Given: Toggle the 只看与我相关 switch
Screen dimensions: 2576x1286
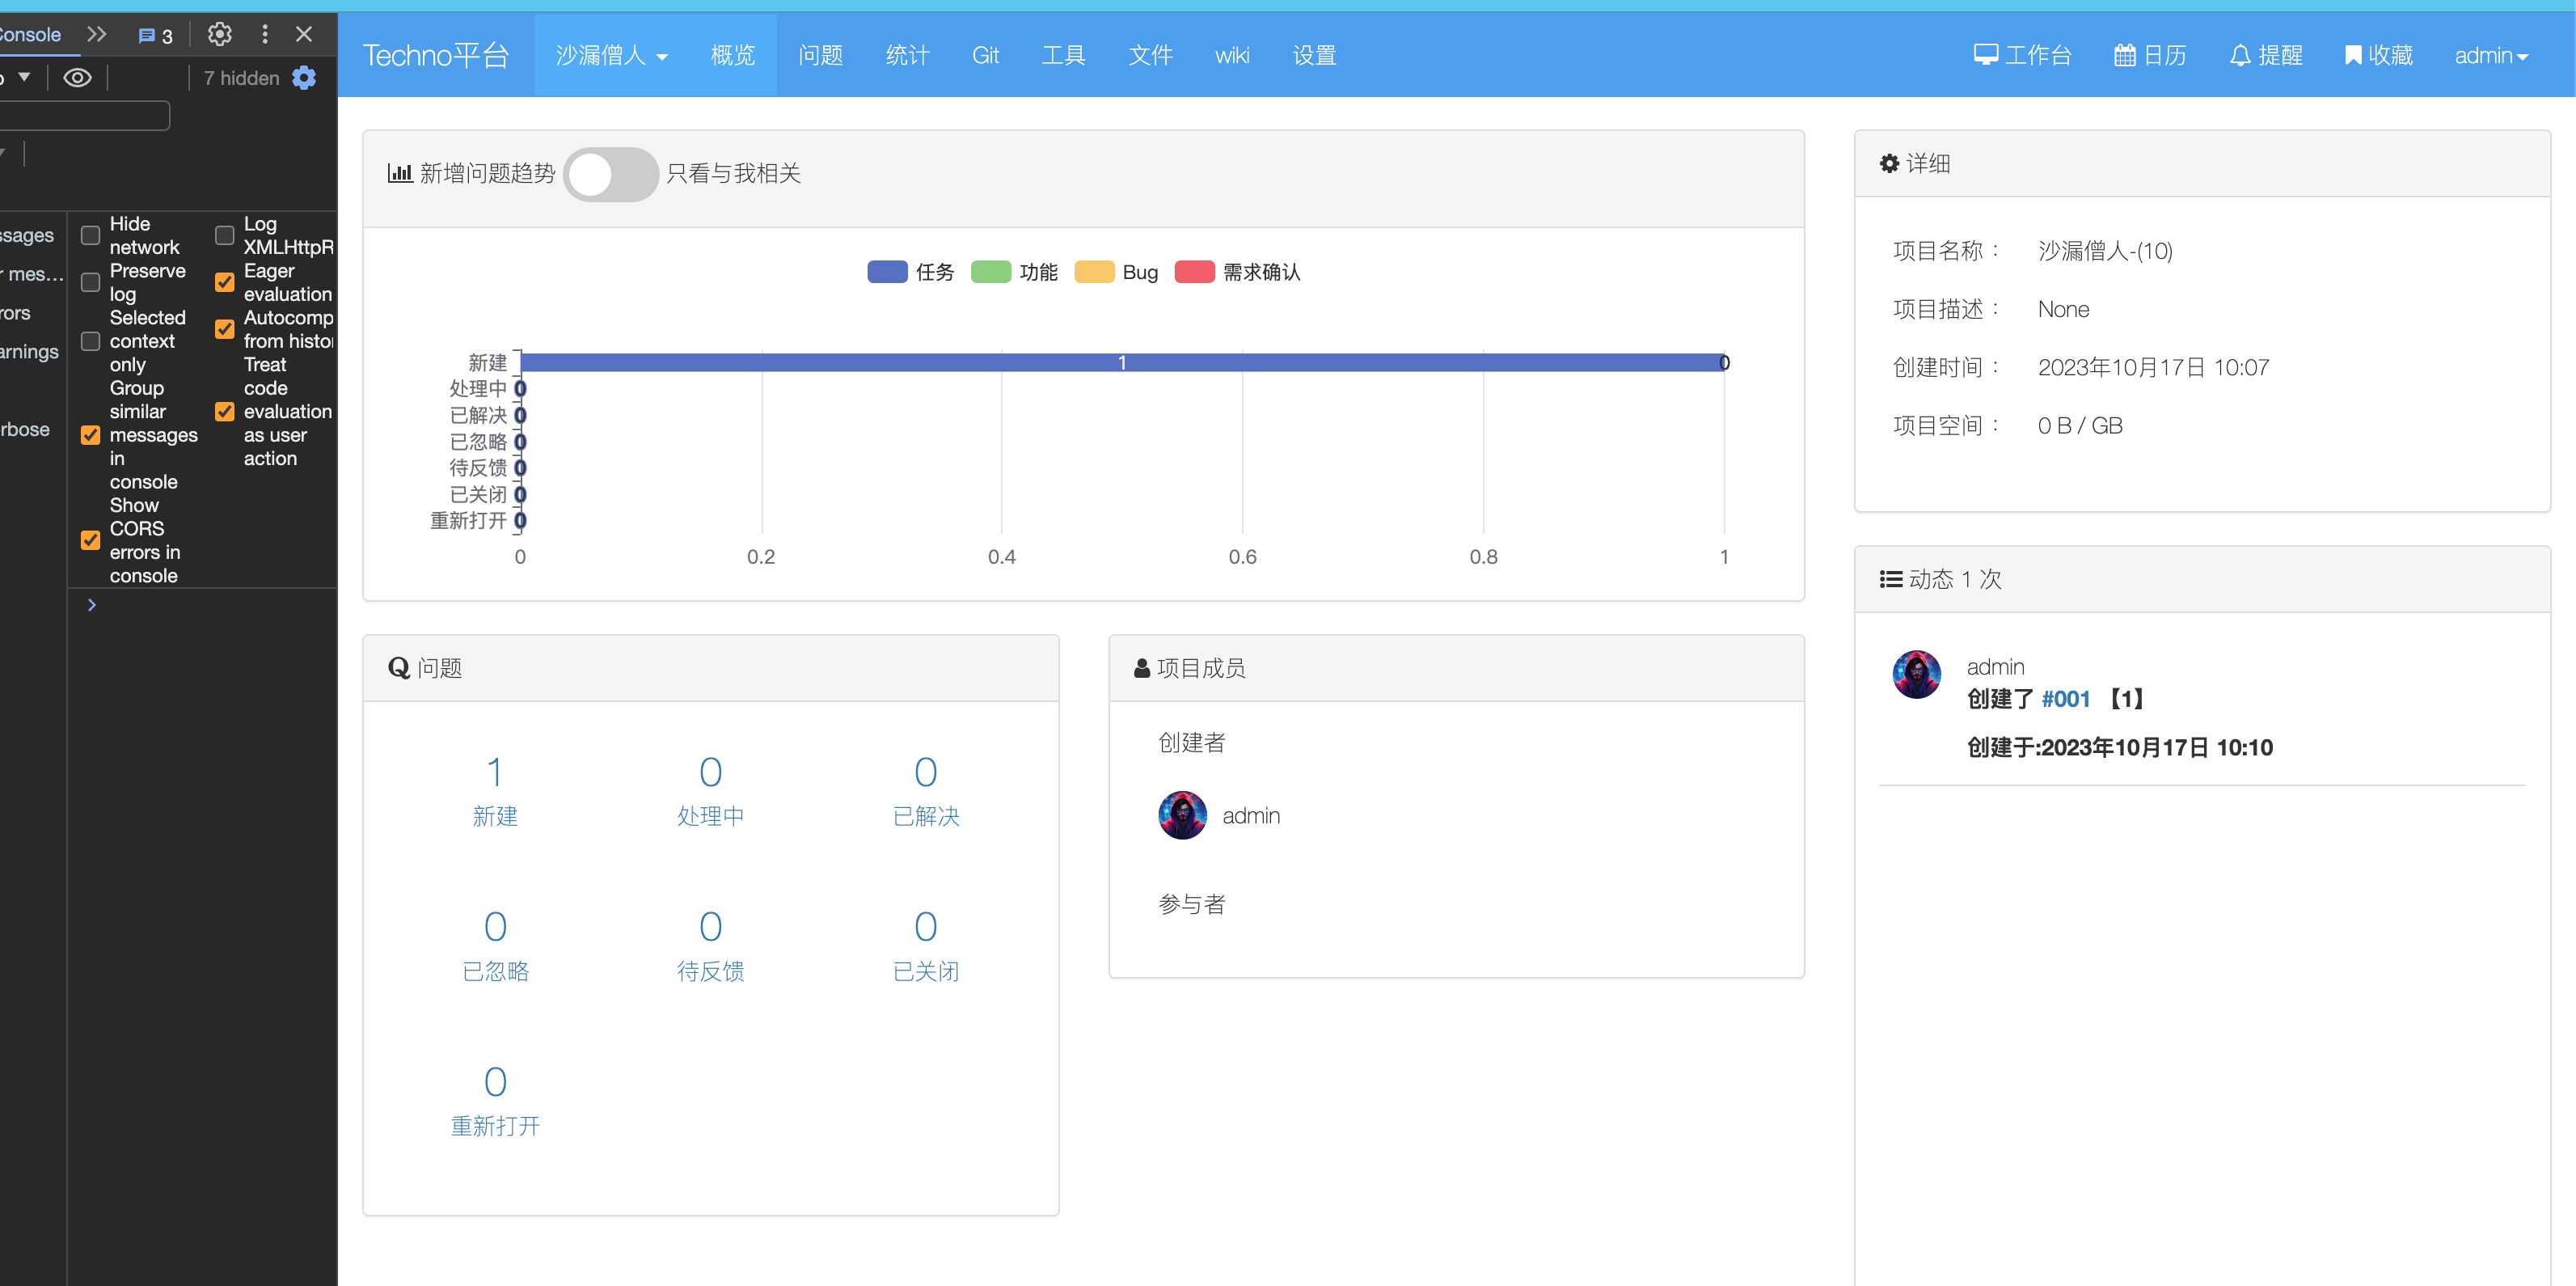Looking at the screenshot, I should point(610,175).
